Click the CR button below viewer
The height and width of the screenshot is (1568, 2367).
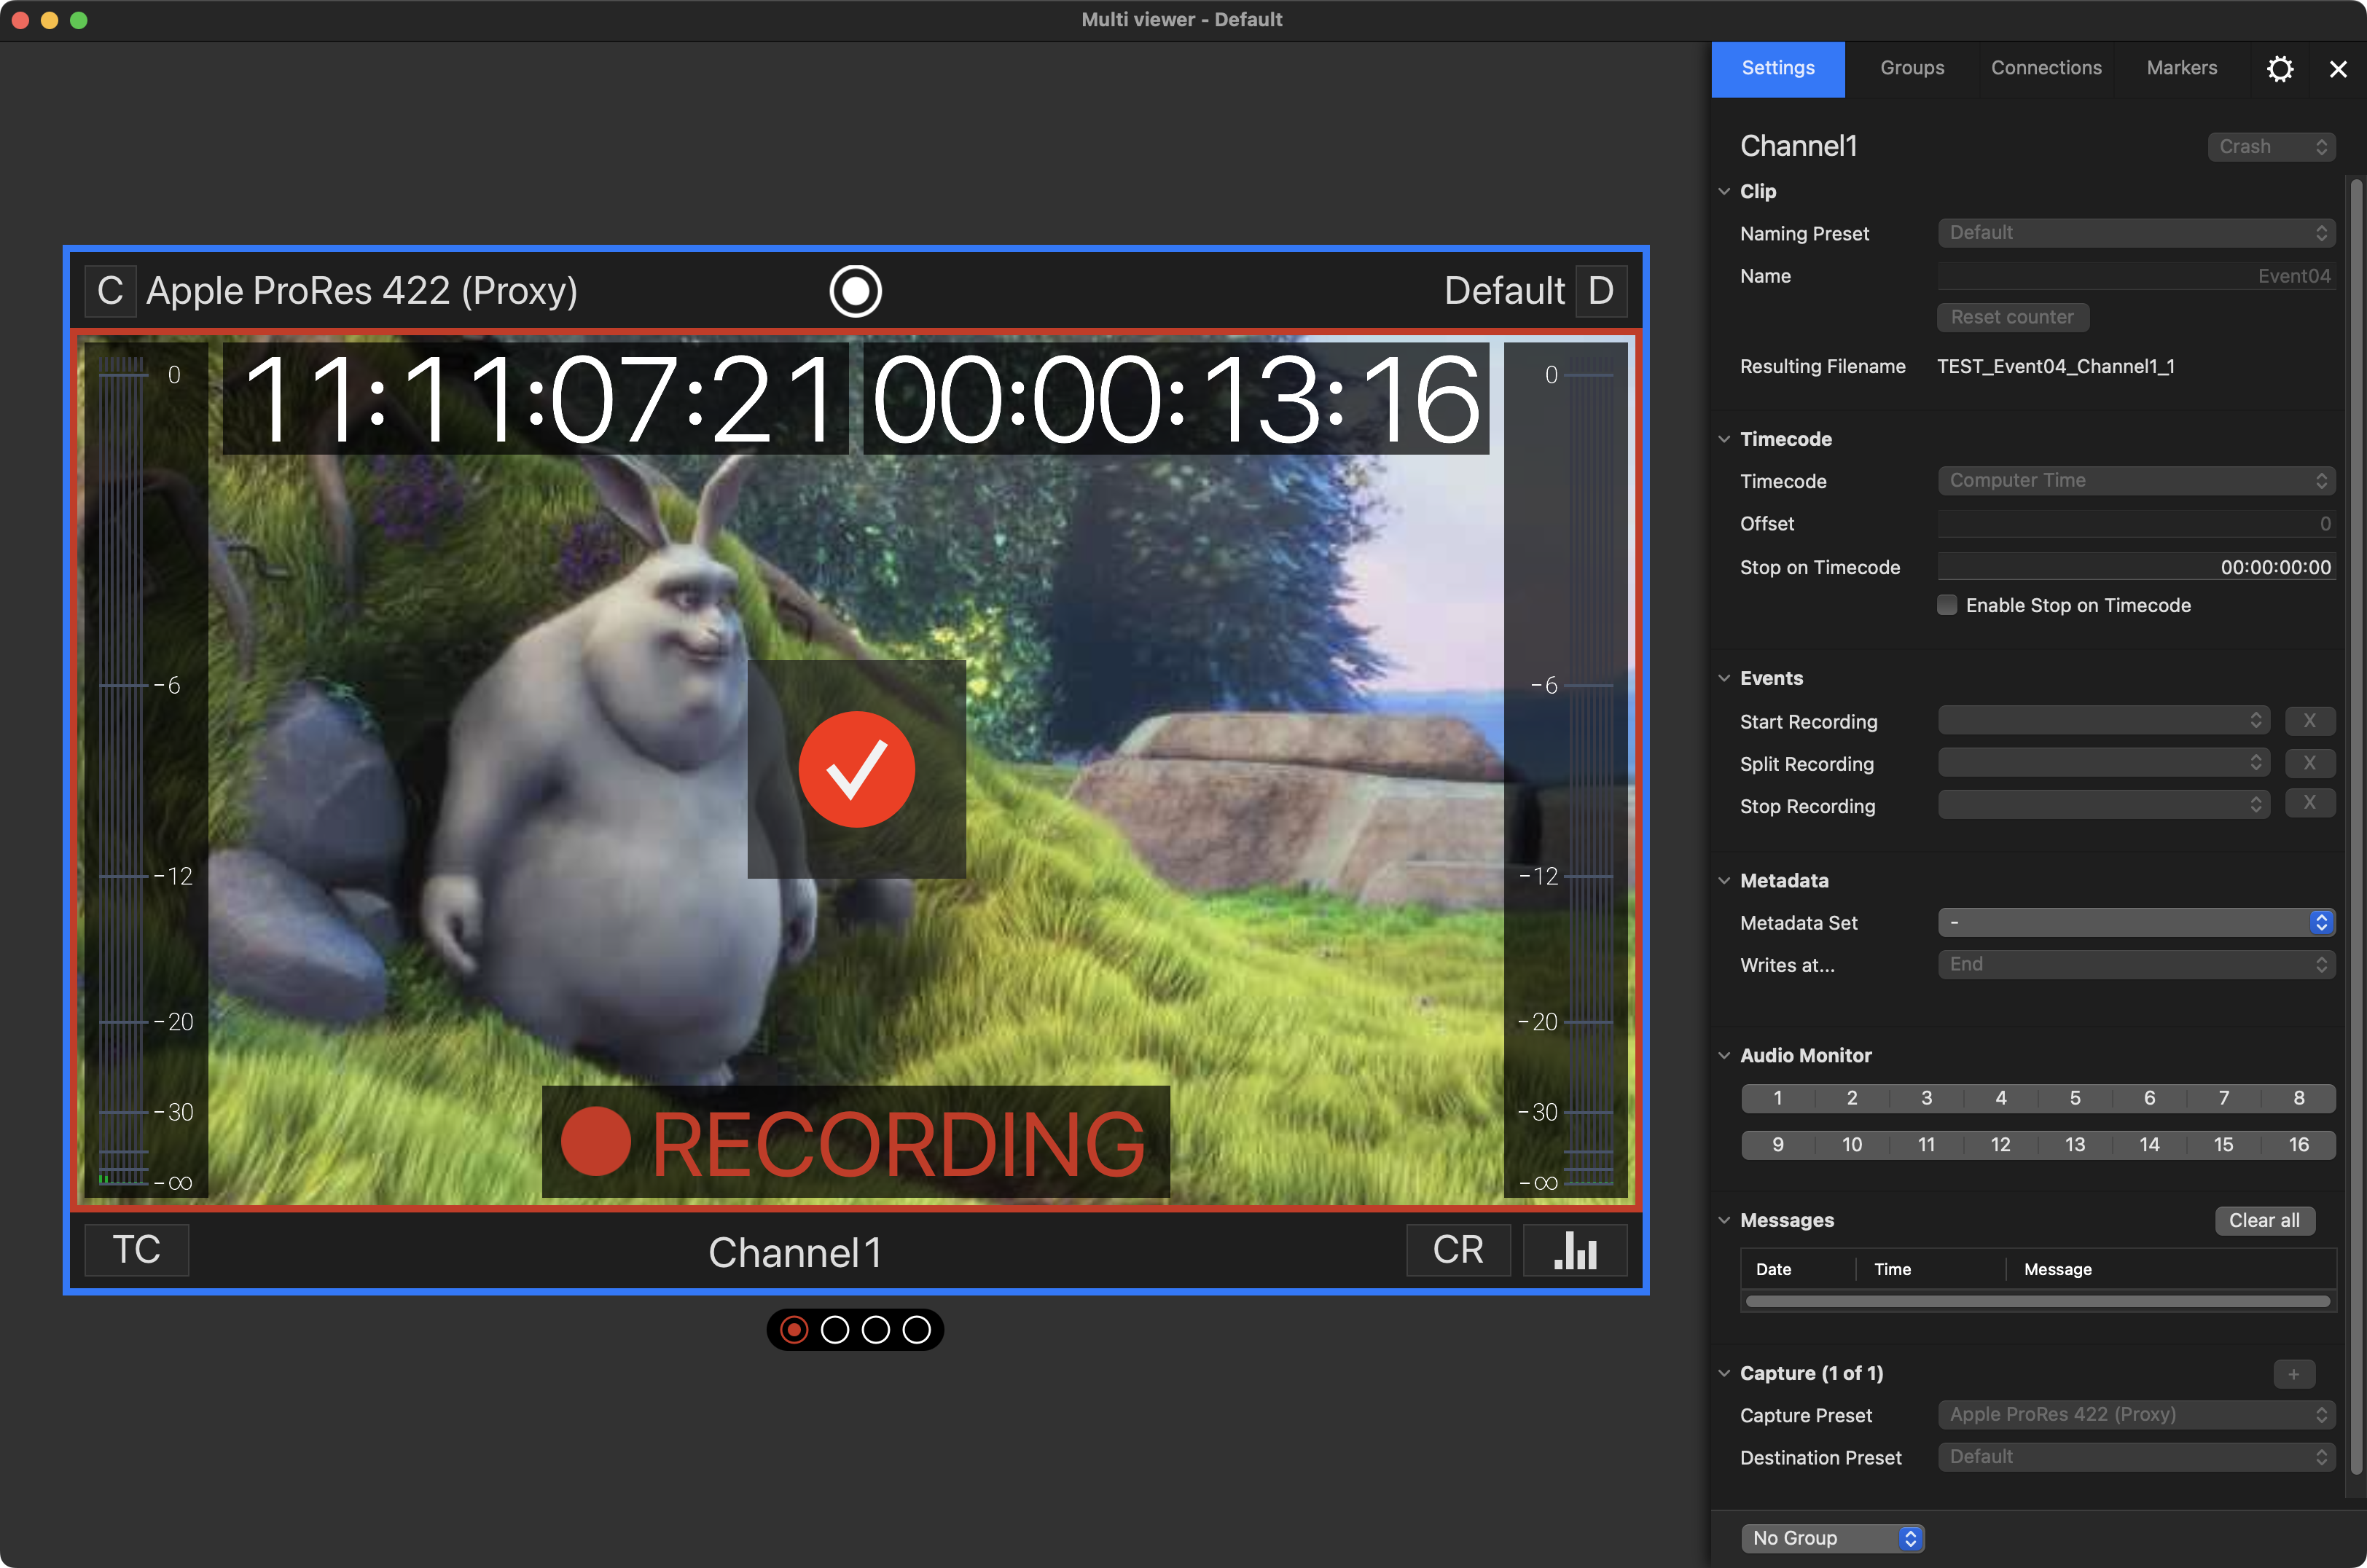click(x=1458, y=1250)
